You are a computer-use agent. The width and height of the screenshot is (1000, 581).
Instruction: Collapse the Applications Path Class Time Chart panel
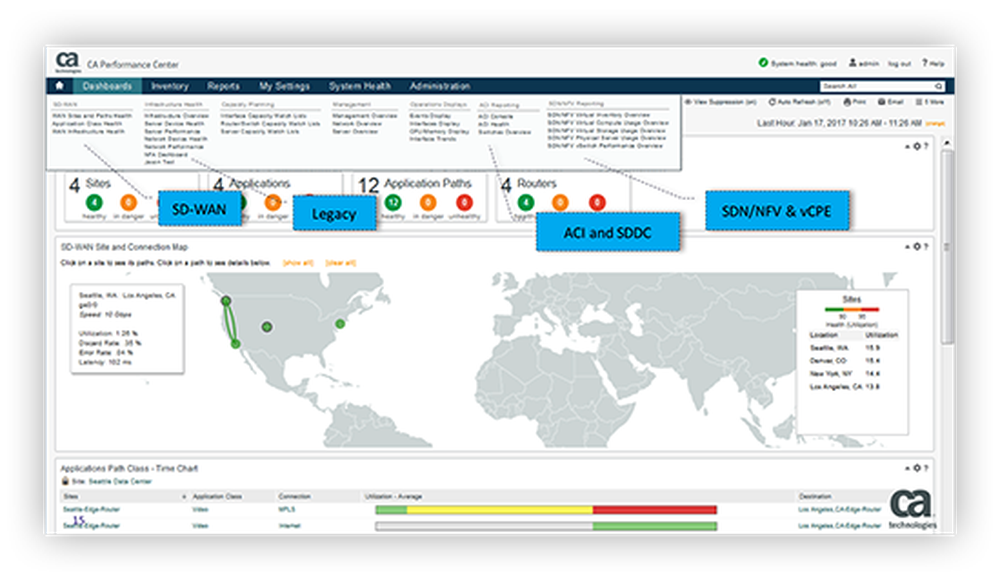pos(908,468)
